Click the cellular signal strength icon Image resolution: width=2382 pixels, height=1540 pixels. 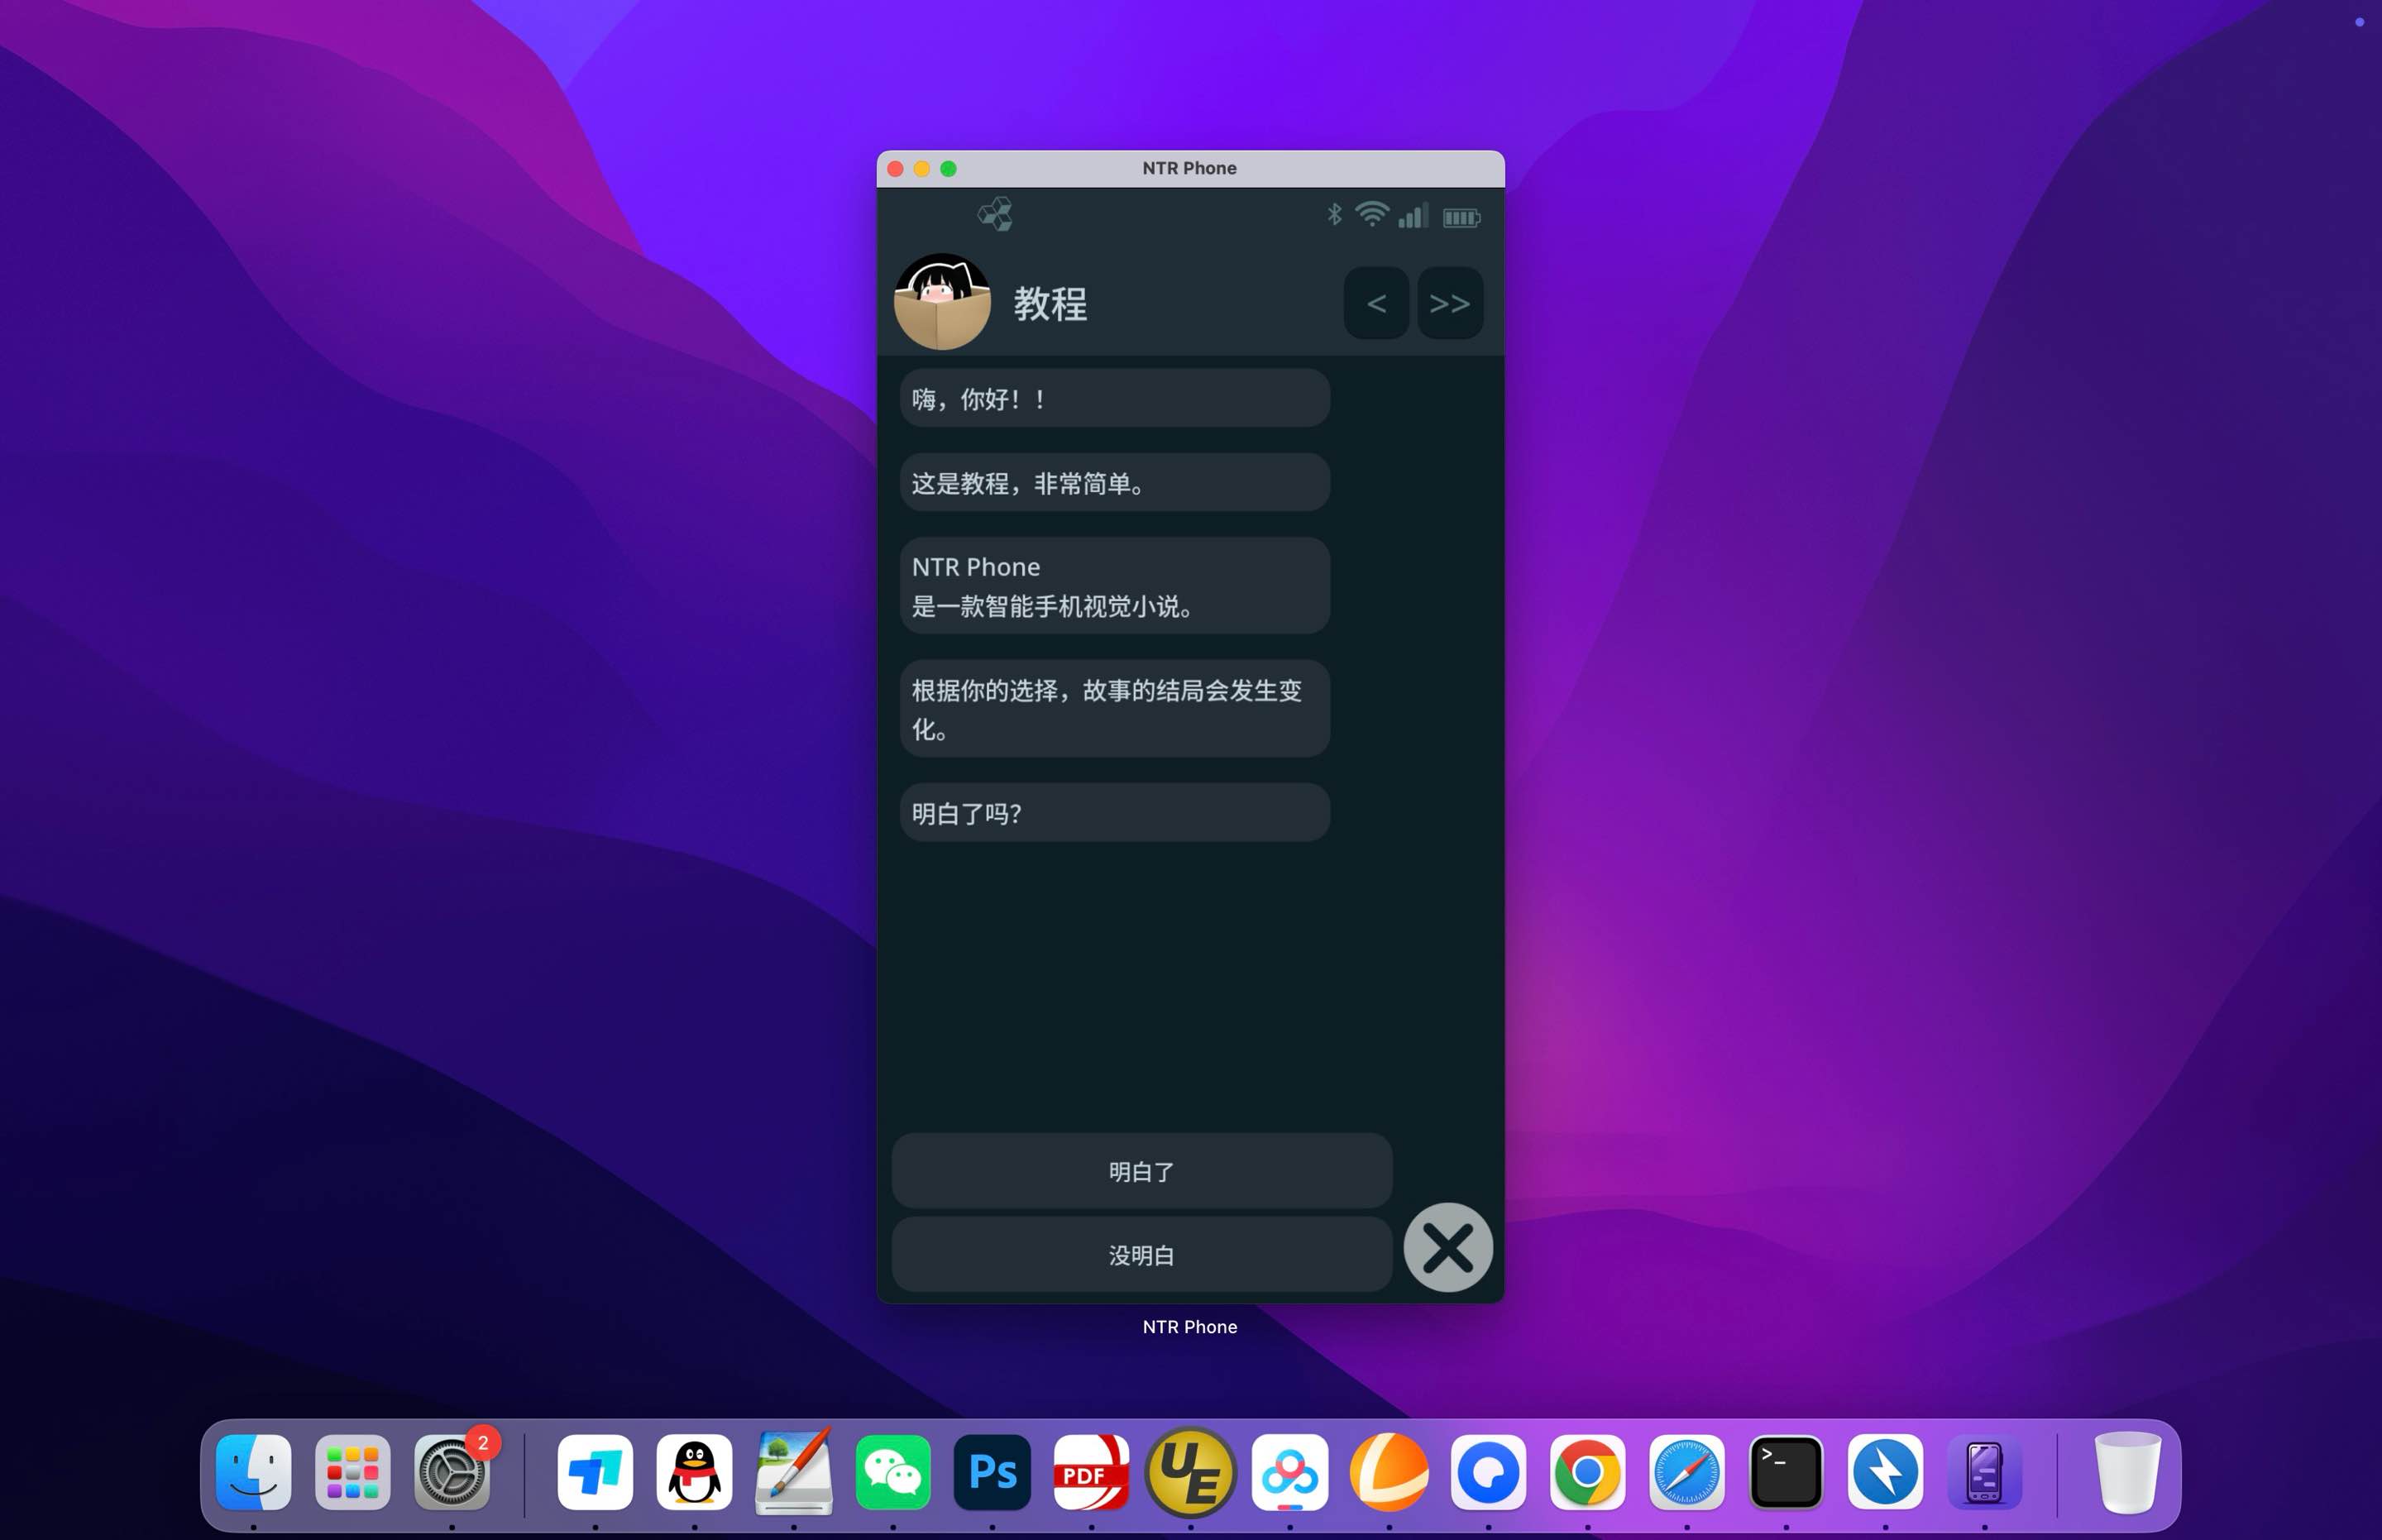click(x=1414, y=215)
